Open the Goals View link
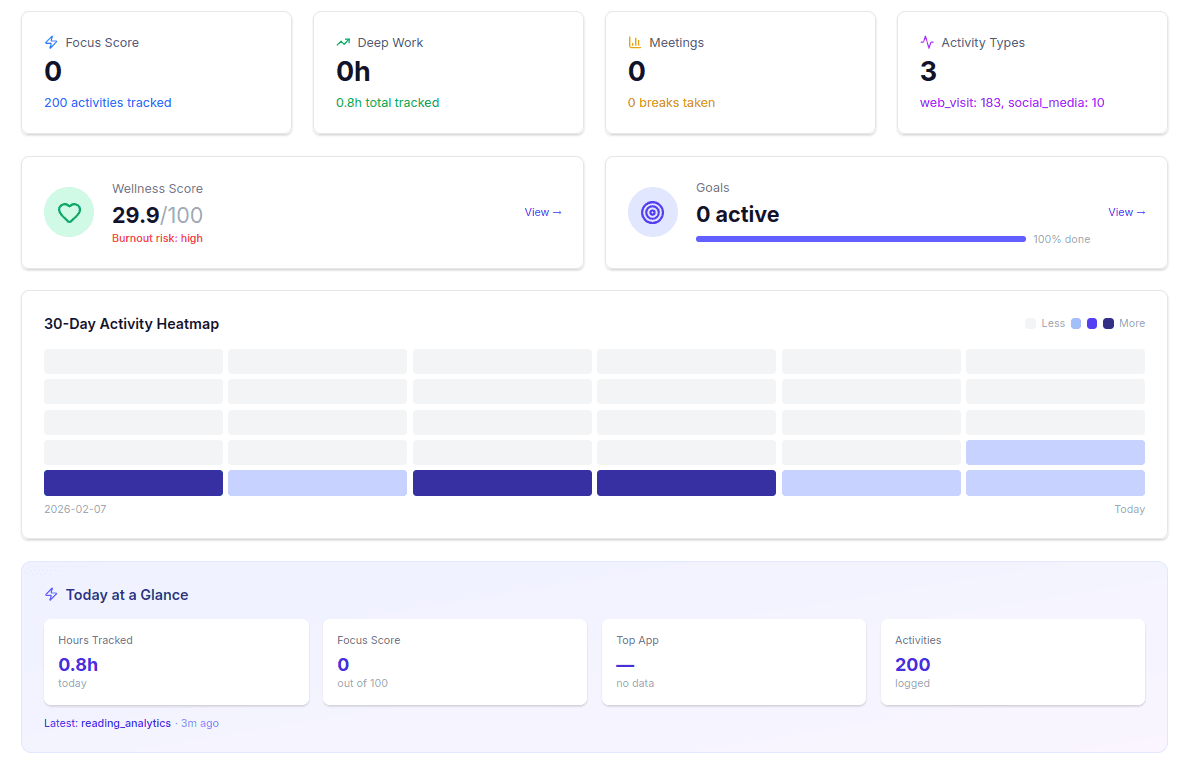Screen dimensions: 1182x763 pos(1127,212)
